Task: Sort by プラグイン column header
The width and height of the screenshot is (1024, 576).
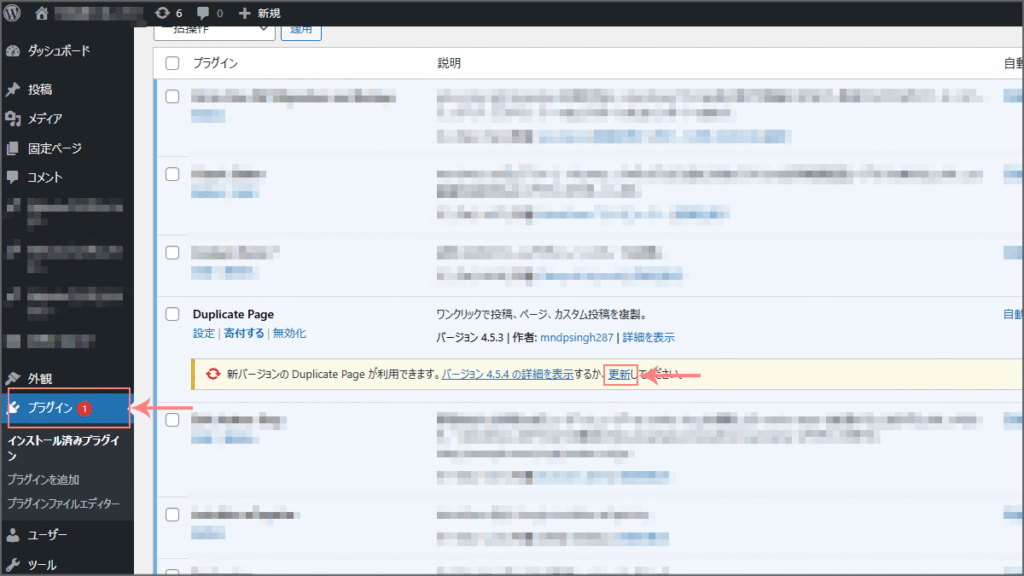Action: (x=215, y=63)
